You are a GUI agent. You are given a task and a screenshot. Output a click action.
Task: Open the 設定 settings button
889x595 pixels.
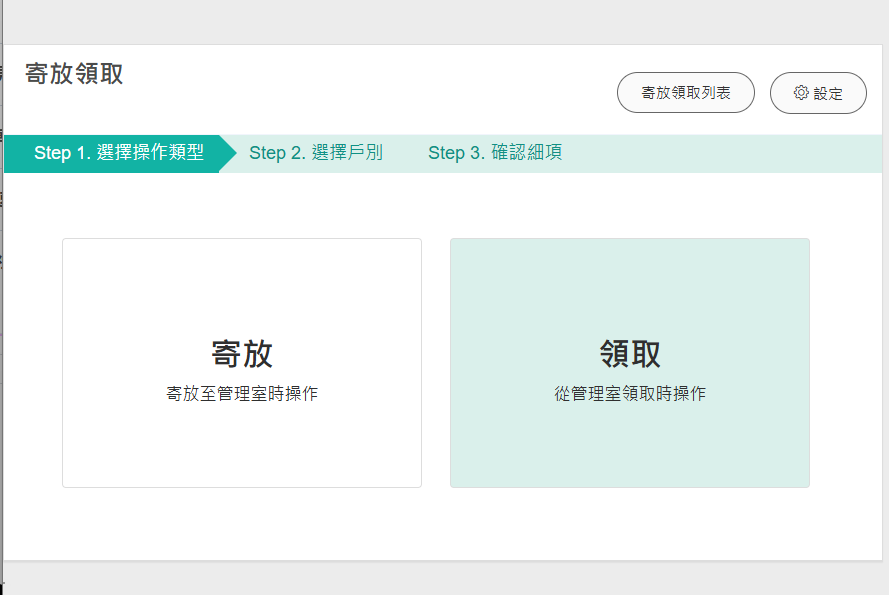818,93
